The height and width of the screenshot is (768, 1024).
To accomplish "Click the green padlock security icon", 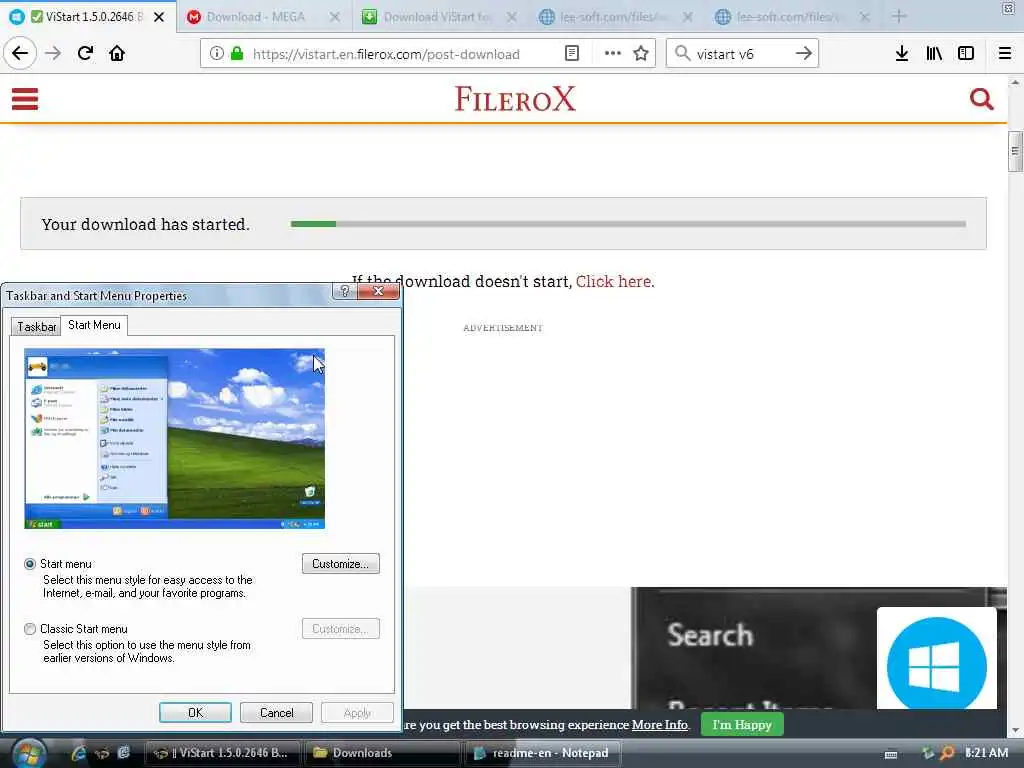I will click(x=237, y=54).
